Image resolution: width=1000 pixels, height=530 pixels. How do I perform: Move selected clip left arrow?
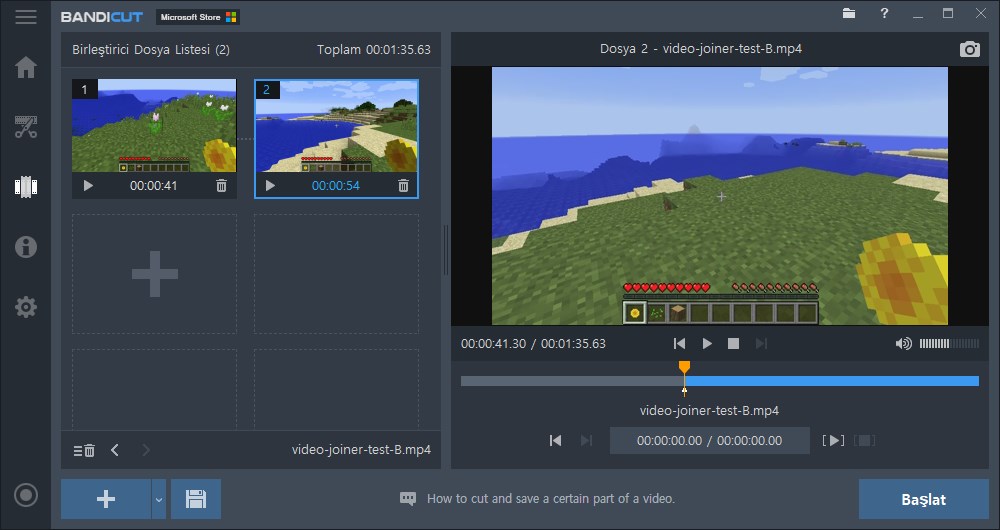(x=115, y=450)
